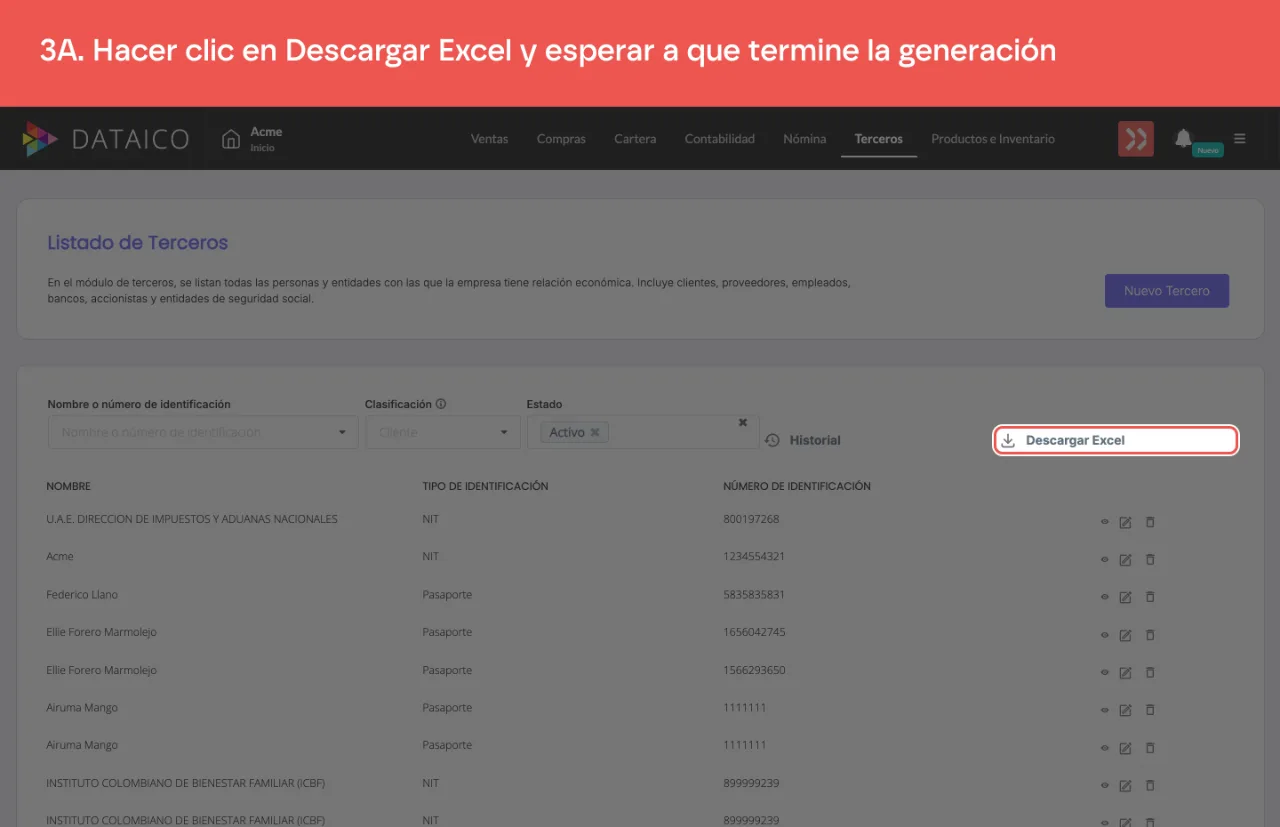
Task: Delete the 800197268 NIT row
Action: point(1150,522)
